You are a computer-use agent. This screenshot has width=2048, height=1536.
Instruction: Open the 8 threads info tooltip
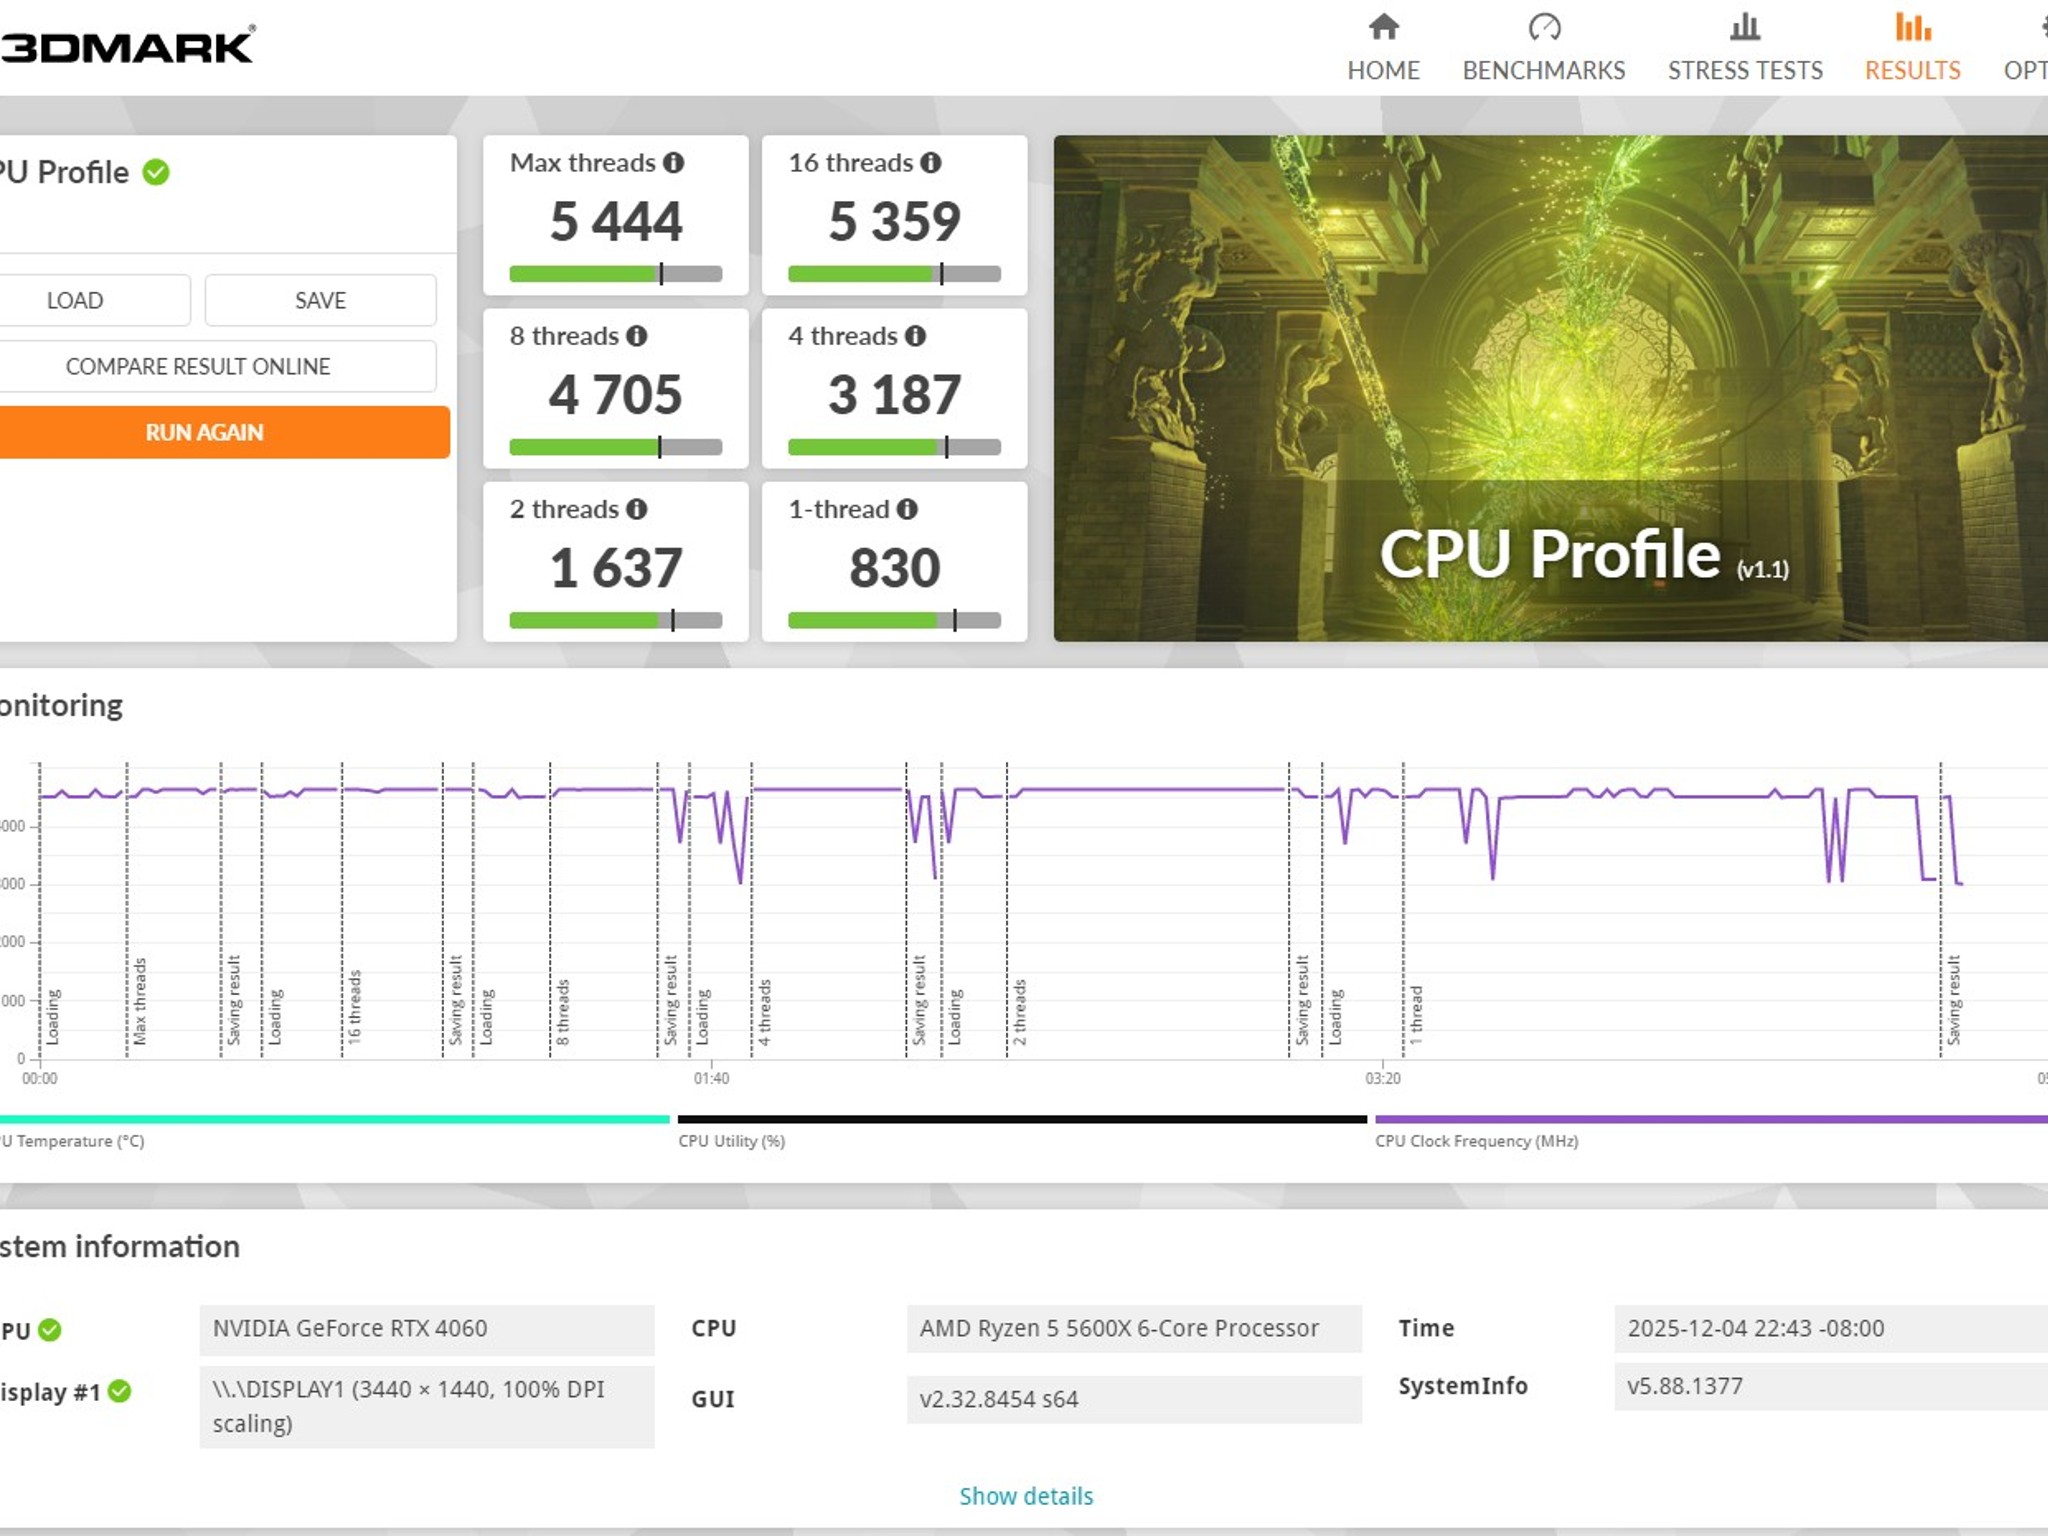637,337
